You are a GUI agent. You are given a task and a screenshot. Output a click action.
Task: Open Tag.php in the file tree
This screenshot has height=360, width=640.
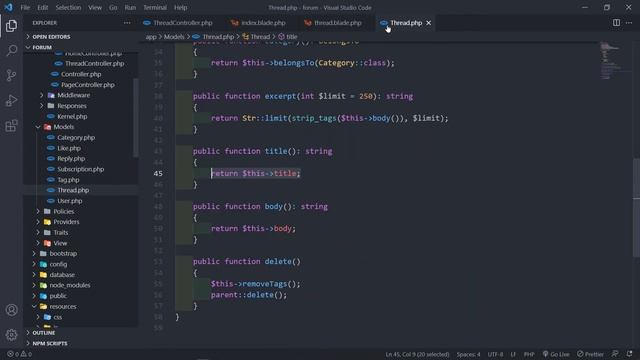pos(68,180)
